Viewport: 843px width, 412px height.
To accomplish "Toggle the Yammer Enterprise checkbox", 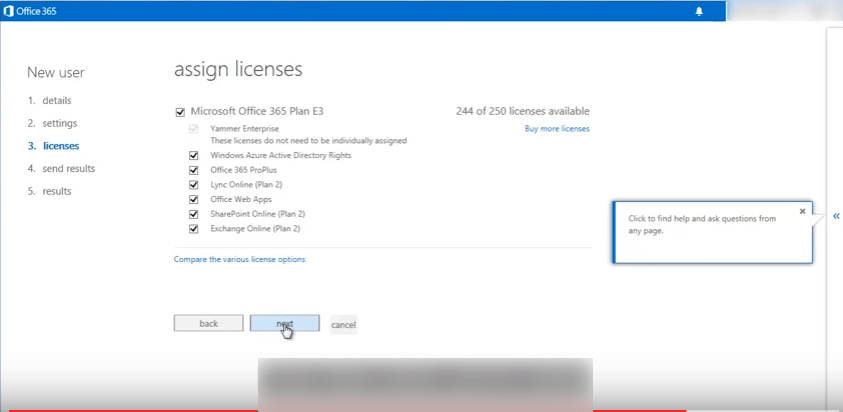I will pos(194,129).
